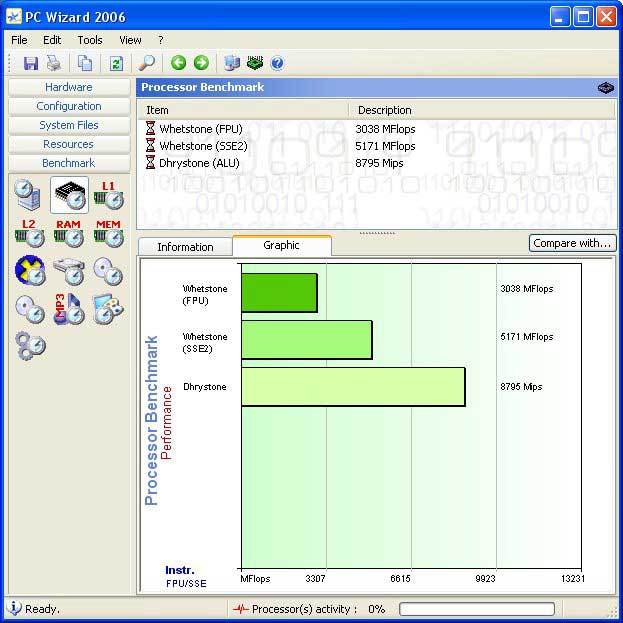
Task: Select the Processor benchmark chip icon
Action: click(x=68, y=194)
